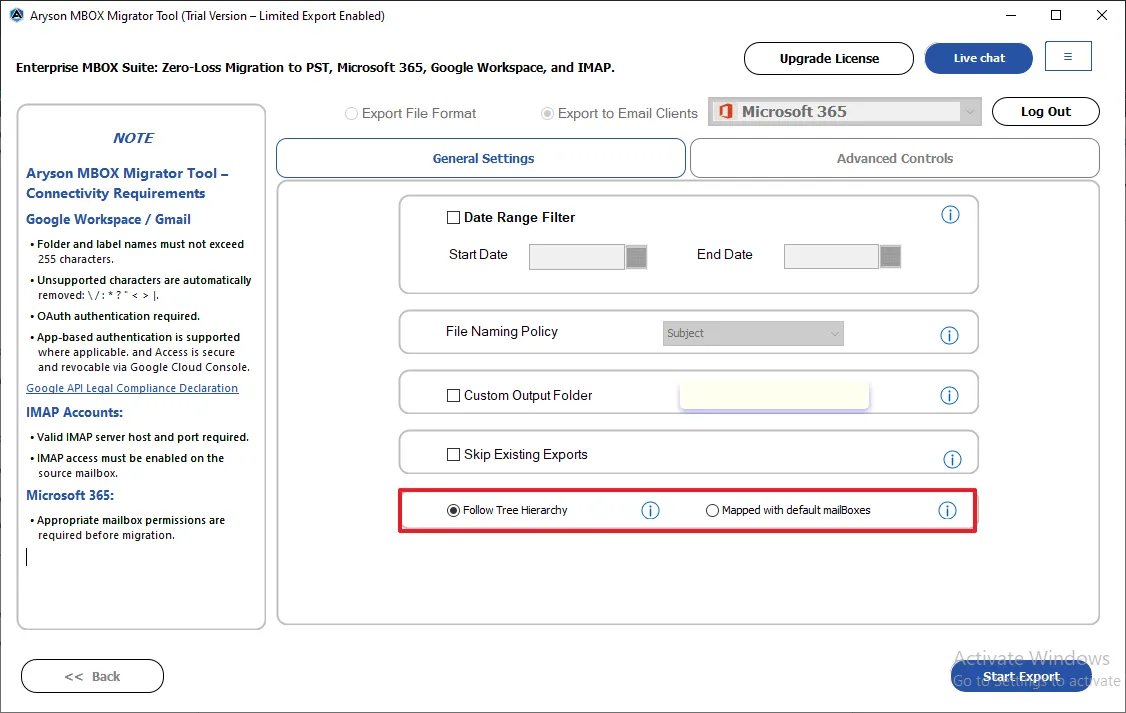Open Google API Legal Compliance Declaration link
1126x713 pixels.
click(x=132, y=388)
